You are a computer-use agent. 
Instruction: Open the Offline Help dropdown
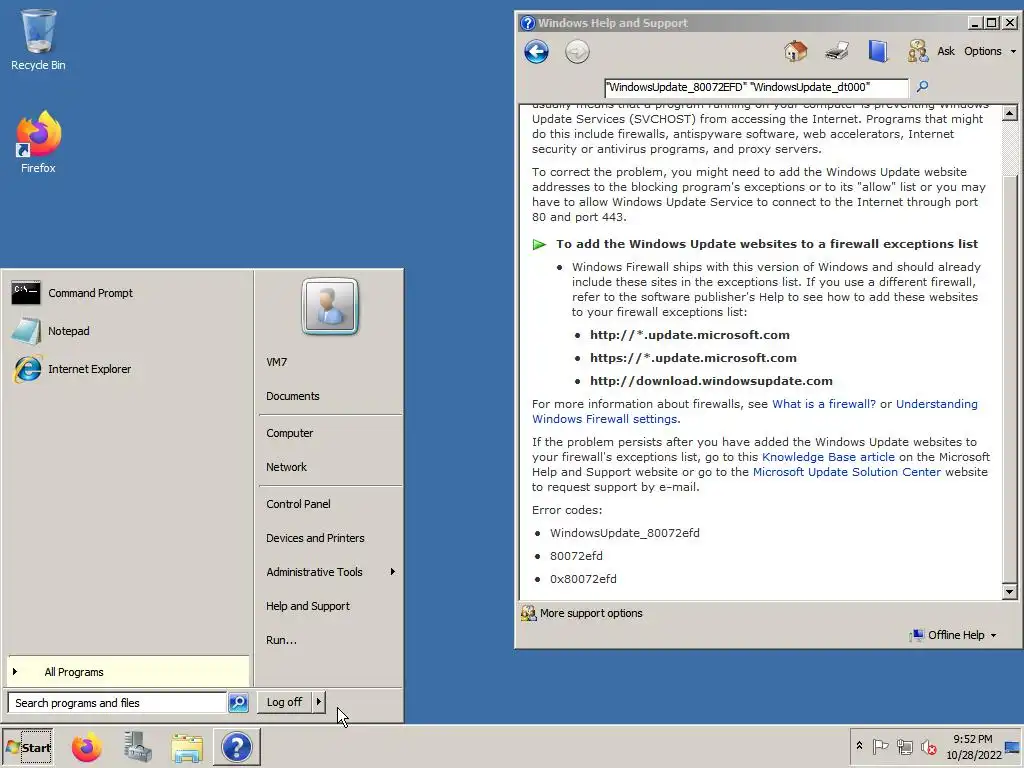pos(954,635)
